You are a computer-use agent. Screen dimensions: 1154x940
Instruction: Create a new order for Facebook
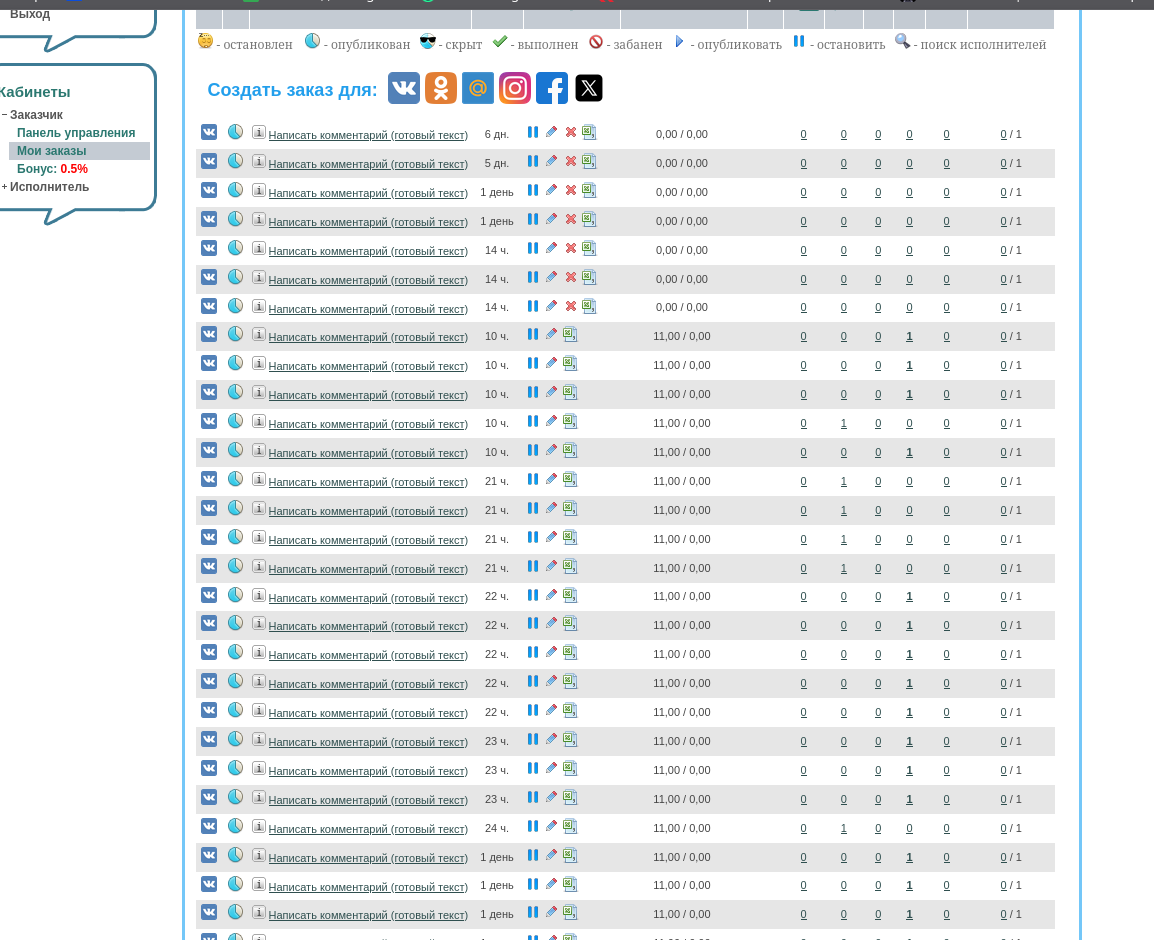tap(552, 88)
